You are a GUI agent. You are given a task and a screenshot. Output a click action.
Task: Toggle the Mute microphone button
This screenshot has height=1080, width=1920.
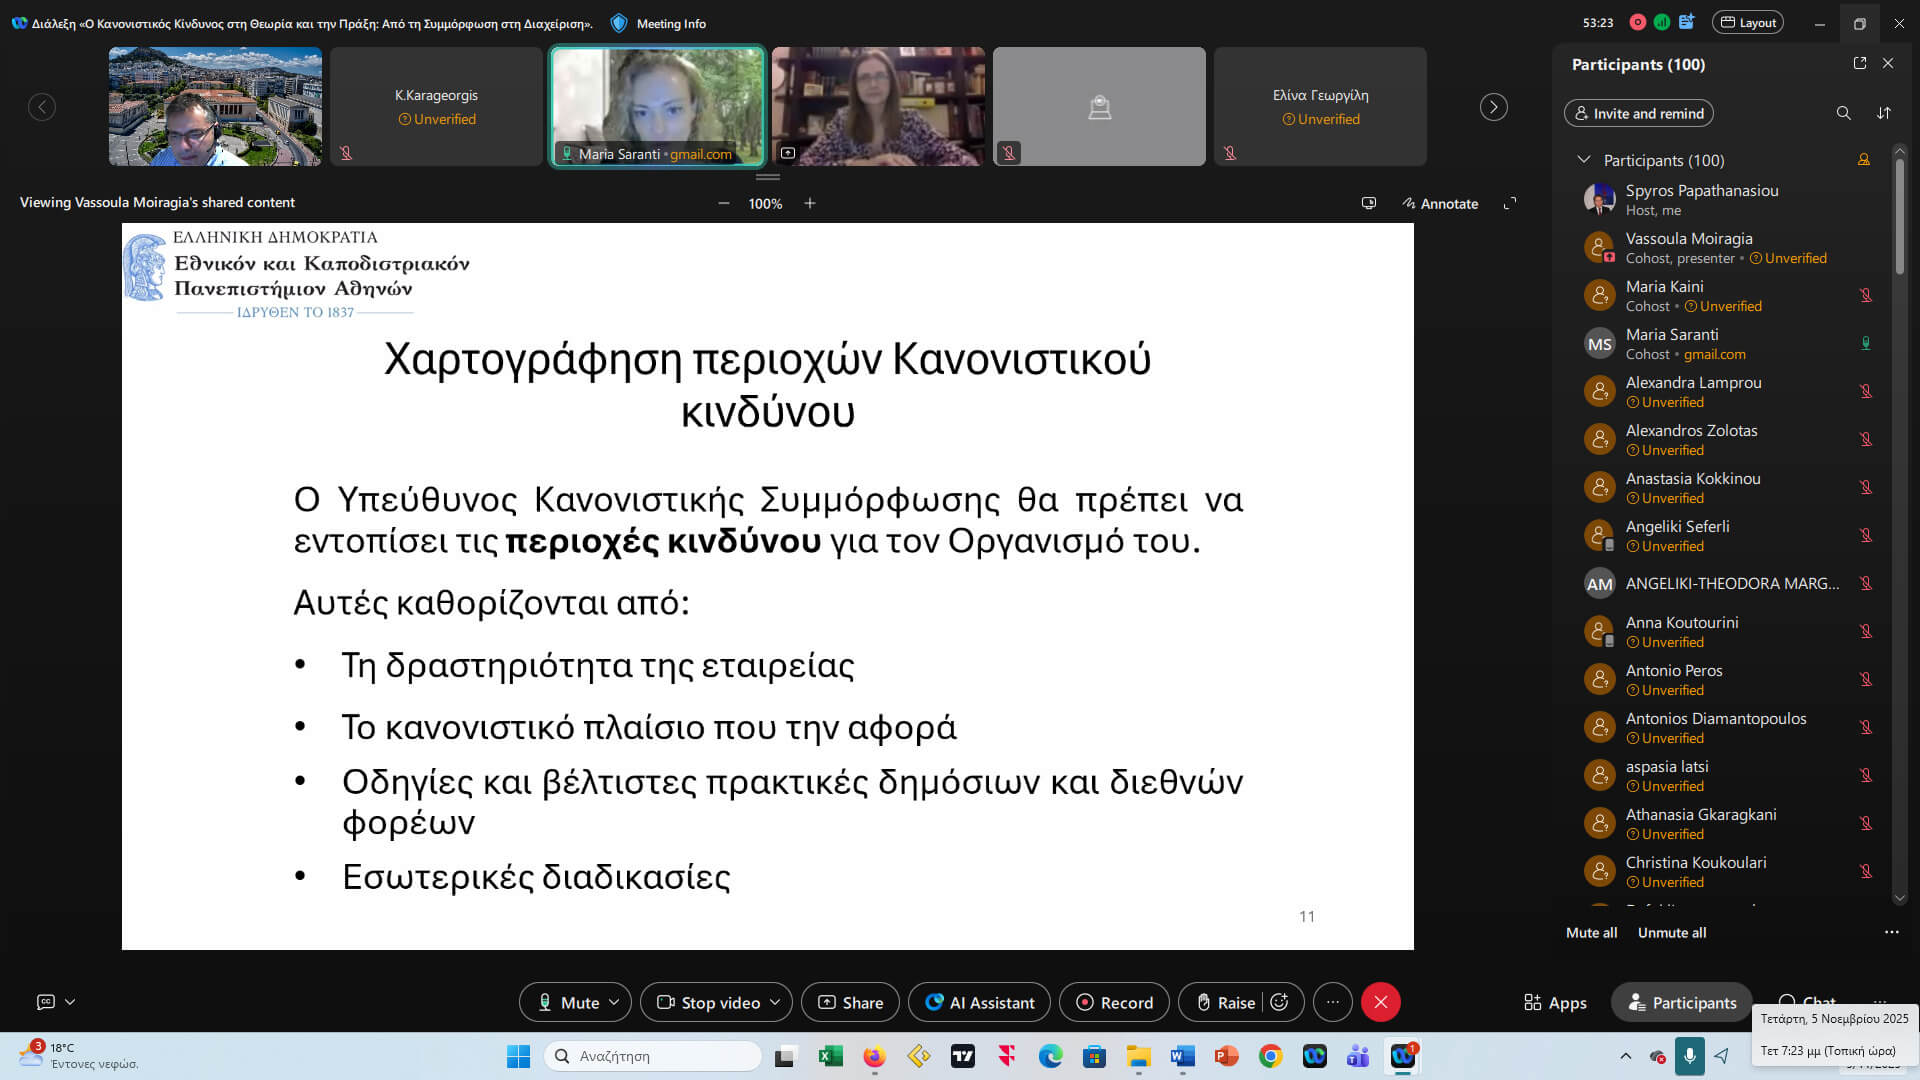[x=568, y=1002]
